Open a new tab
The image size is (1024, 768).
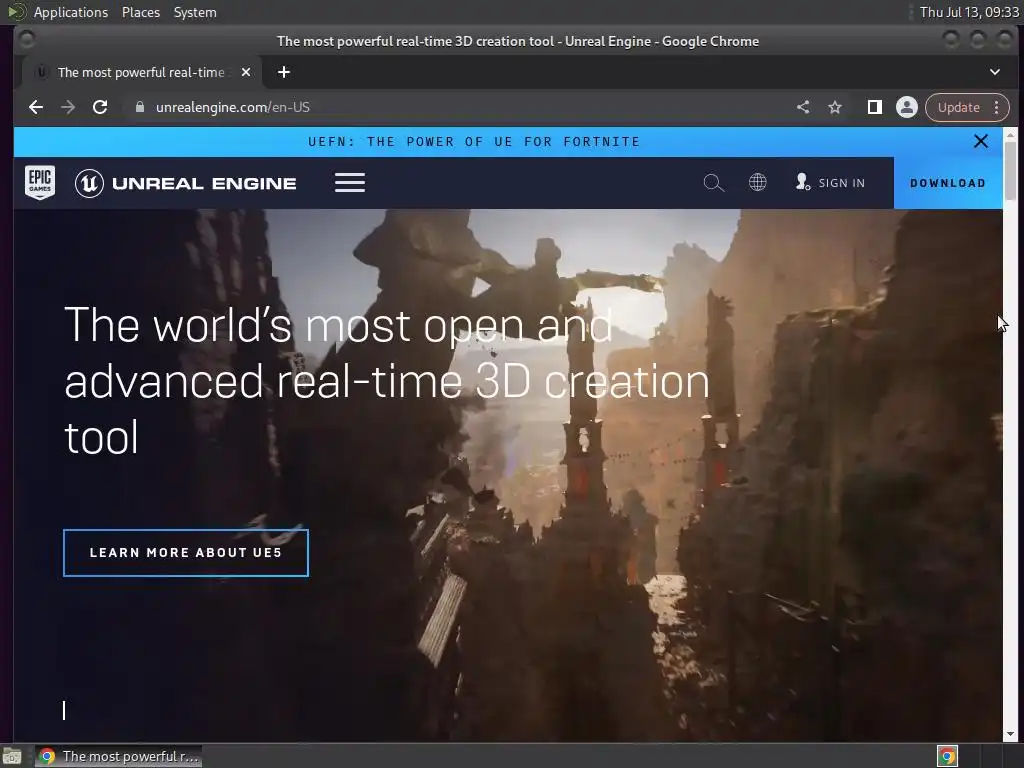[x=283, y=72]
